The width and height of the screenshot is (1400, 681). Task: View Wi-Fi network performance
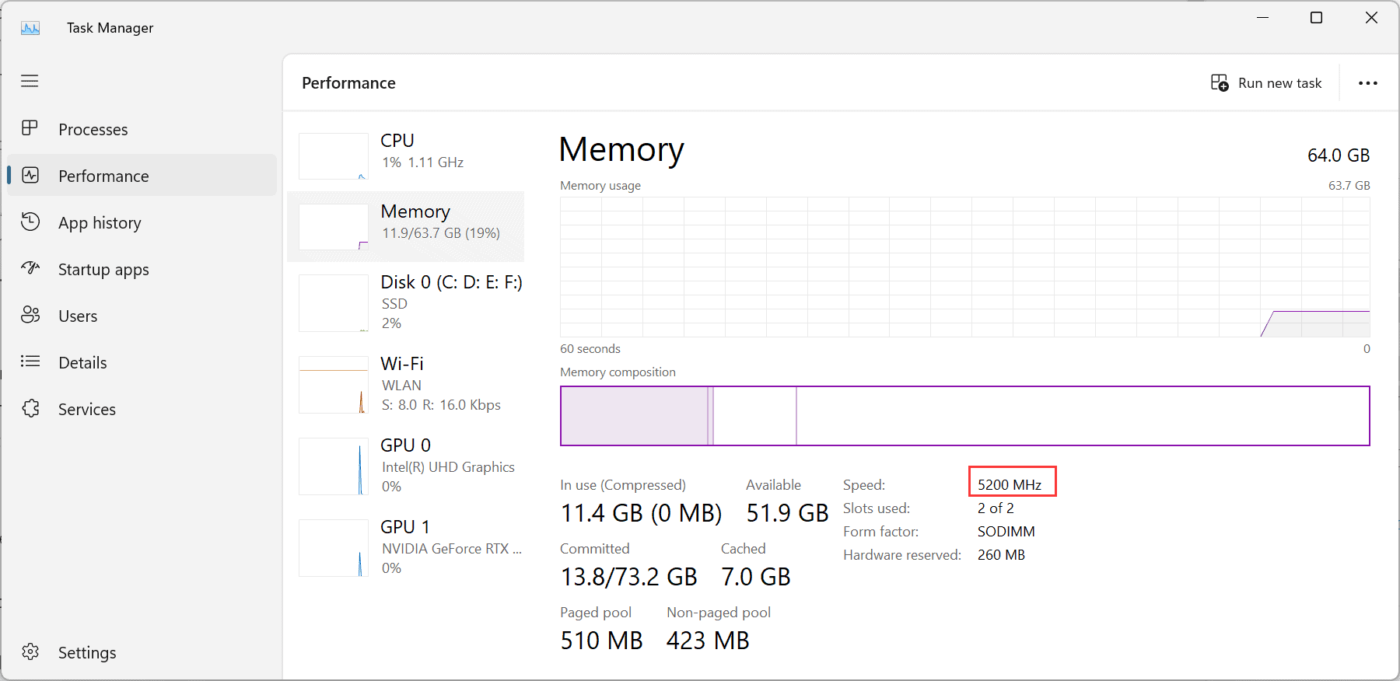[405, 384]
